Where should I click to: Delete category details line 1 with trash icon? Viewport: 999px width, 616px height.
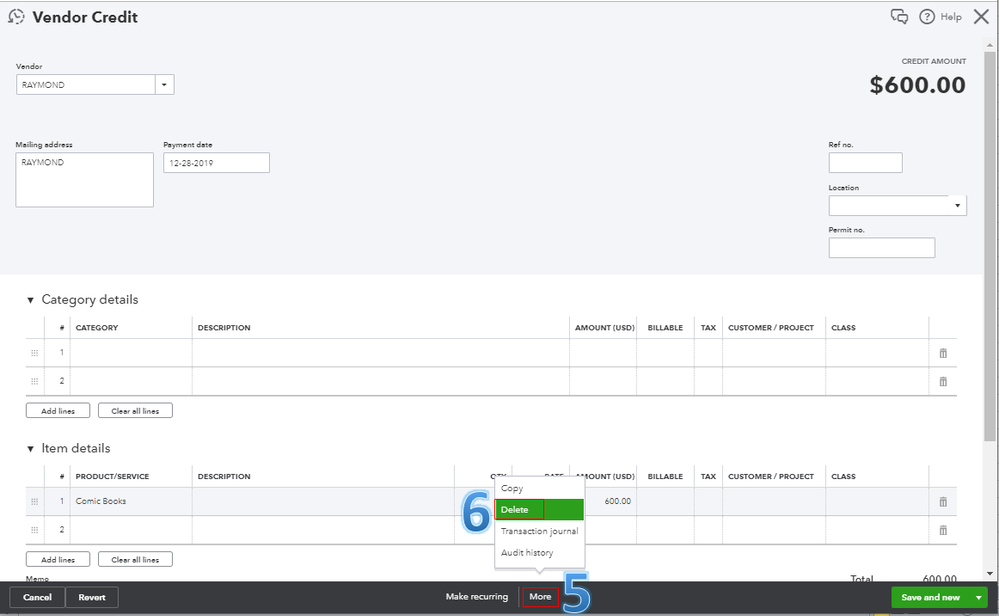click(x=943, y=353)
